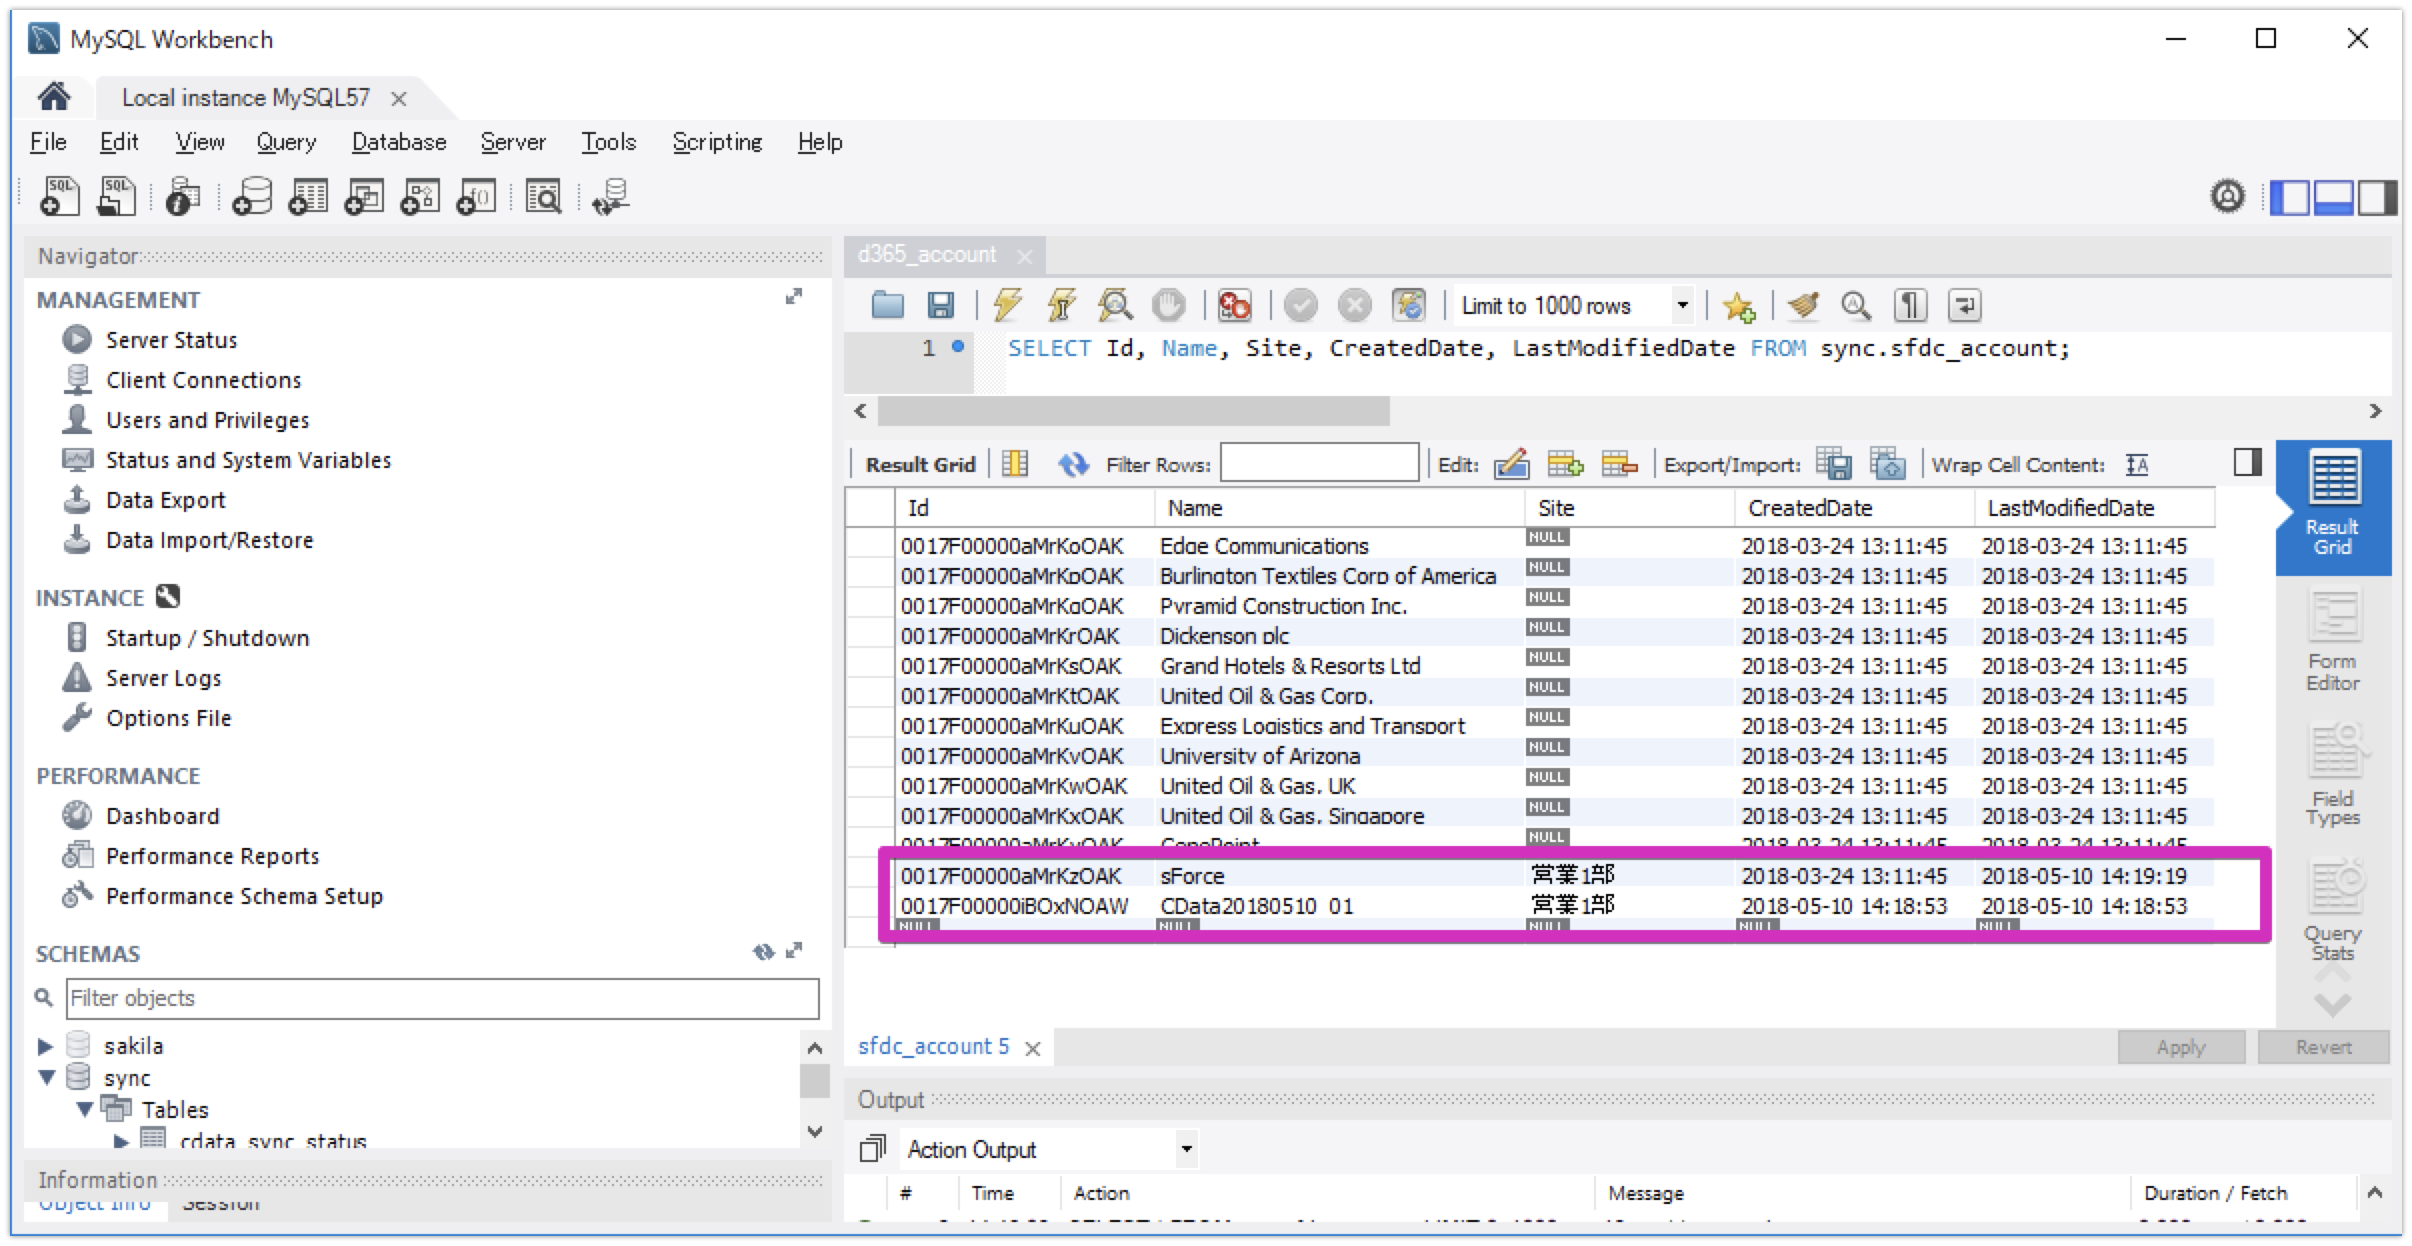Toggle autocommit mode in the SQL toolbar
Viewport: 2412px width, 1246px height.
coord(1411,305)
